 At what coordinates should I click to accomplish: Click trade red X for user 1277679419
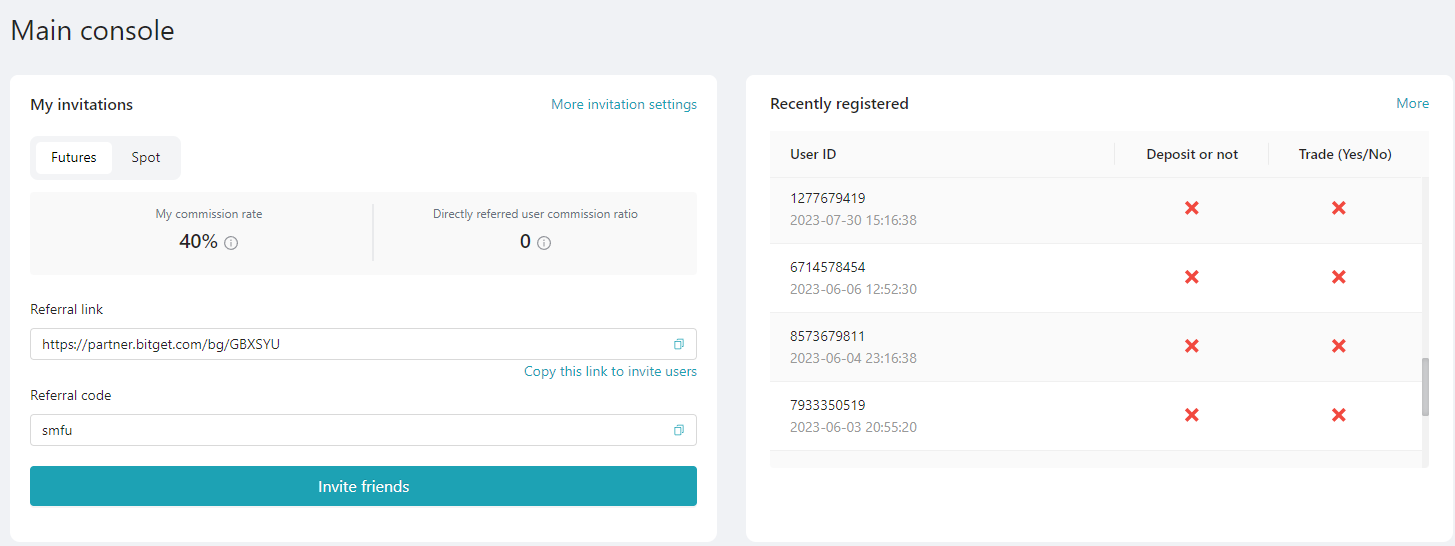(x=1338, y=208)
